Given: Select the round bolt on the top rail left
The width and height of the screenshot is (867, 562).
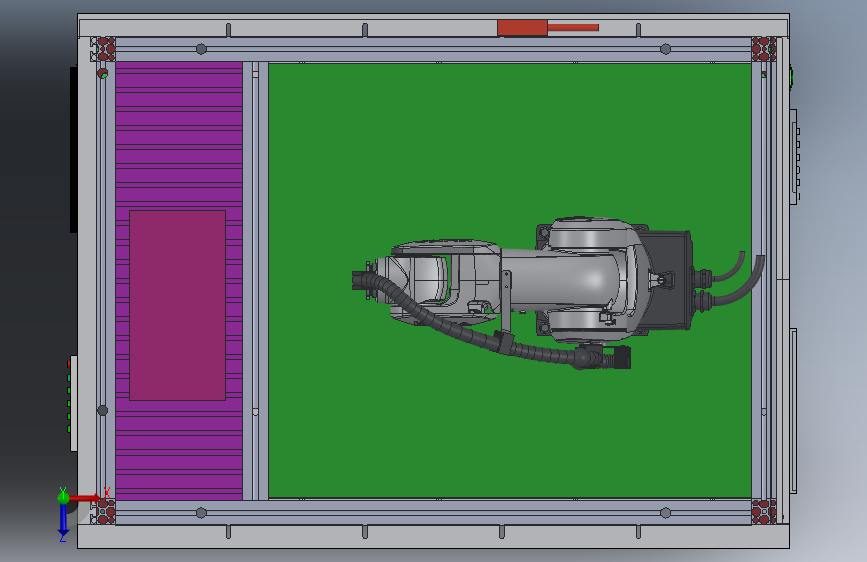Looking at the screenshot, I should pyautogui.click(x=201, y=49).
